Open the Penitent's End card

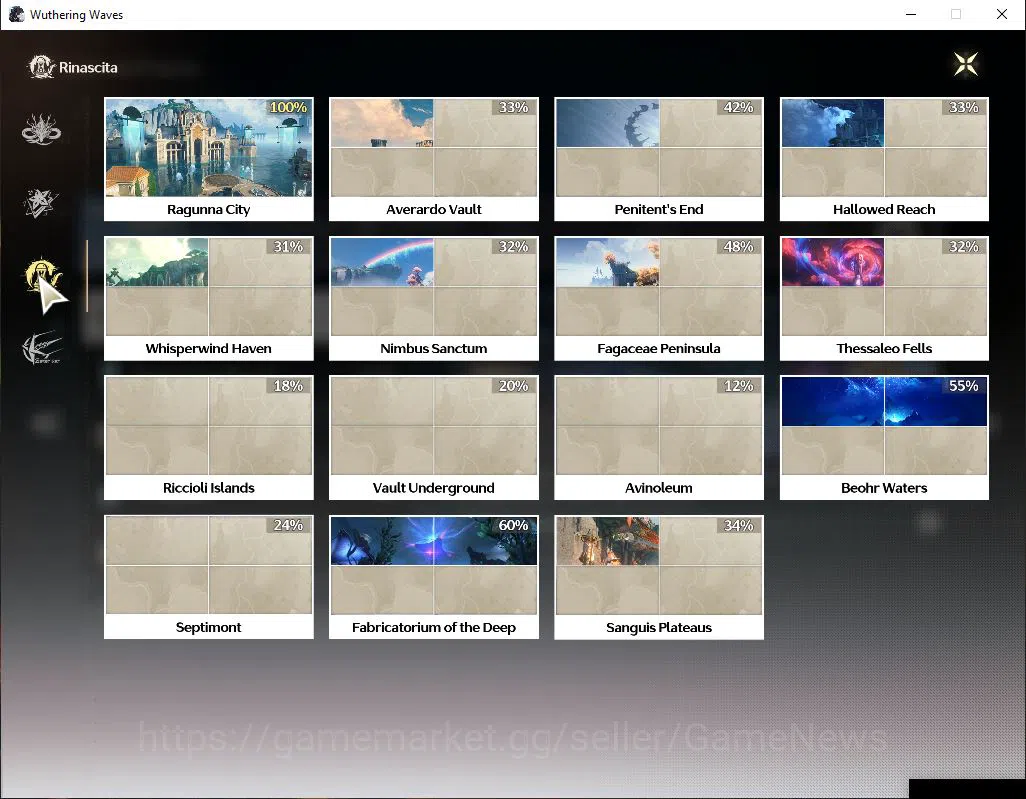(659, 159)
